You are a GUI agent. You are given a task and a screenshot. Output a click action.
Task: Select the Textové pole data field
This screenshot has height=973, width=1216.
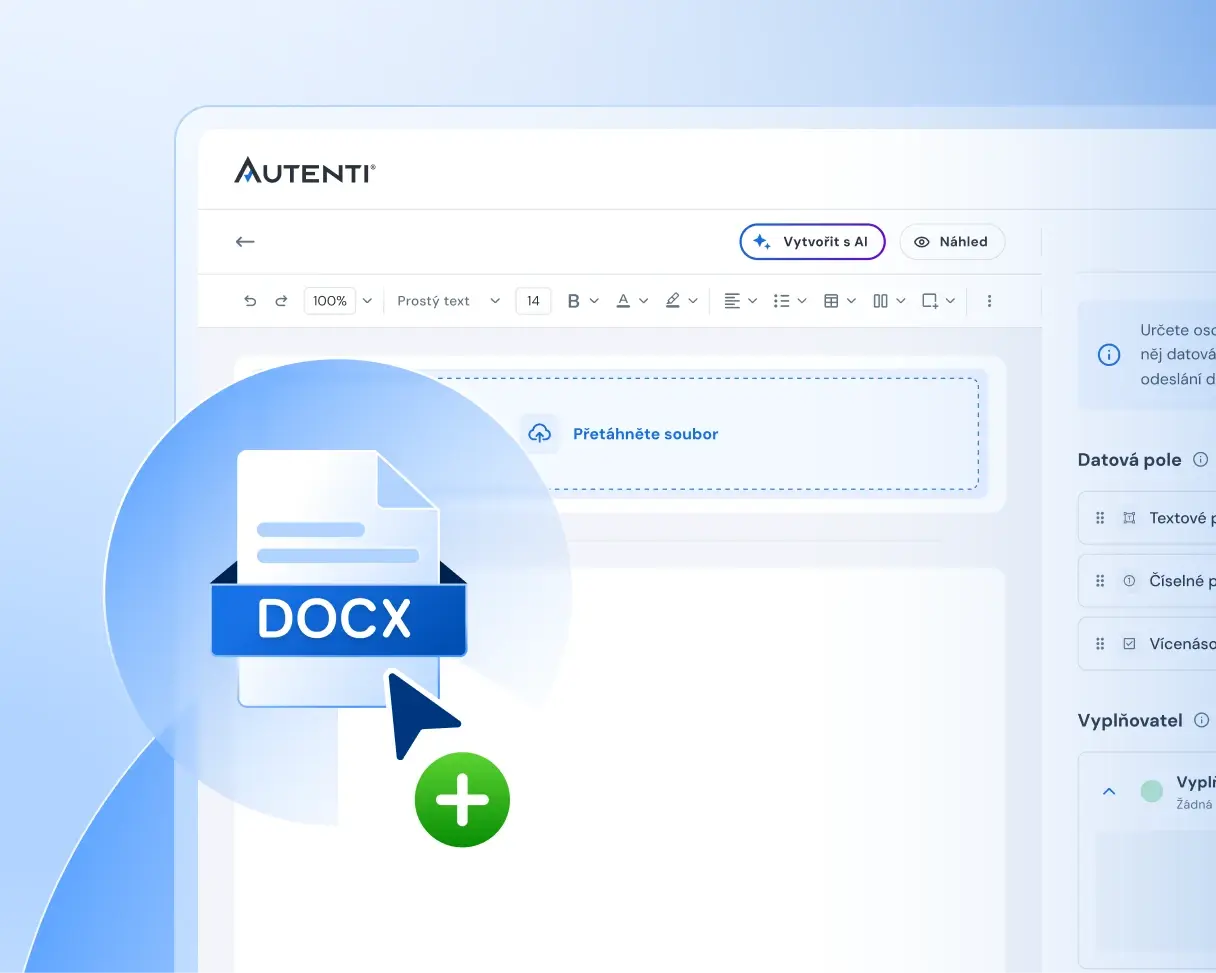pyautogui.click(x=1147, y=518)
